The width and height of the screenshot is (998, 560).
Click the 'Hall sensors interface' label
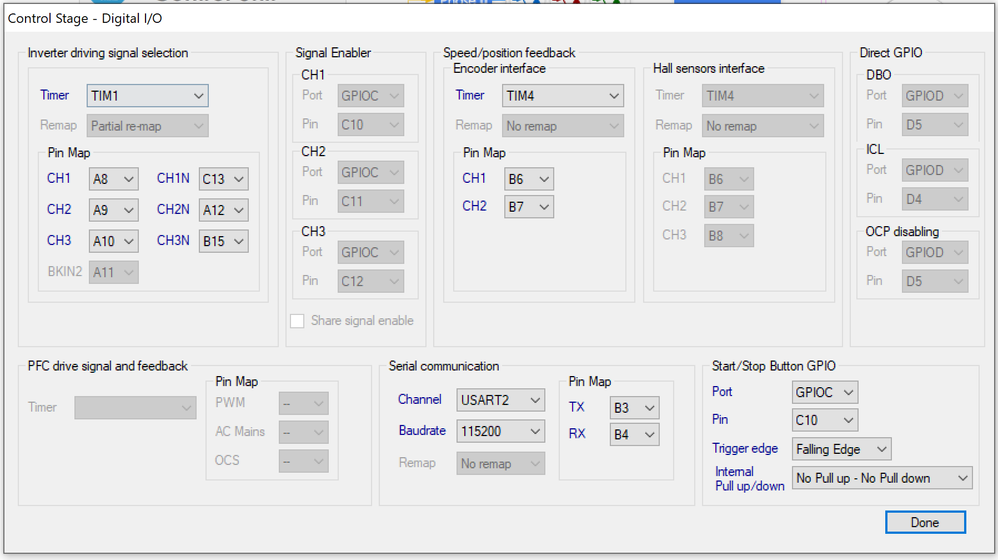[x=708, y=68]
